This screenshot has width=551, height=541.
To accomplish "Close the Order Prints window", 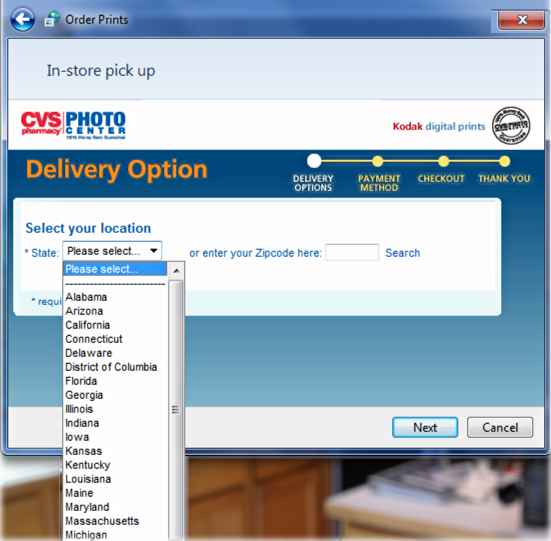I will [521, 20].
